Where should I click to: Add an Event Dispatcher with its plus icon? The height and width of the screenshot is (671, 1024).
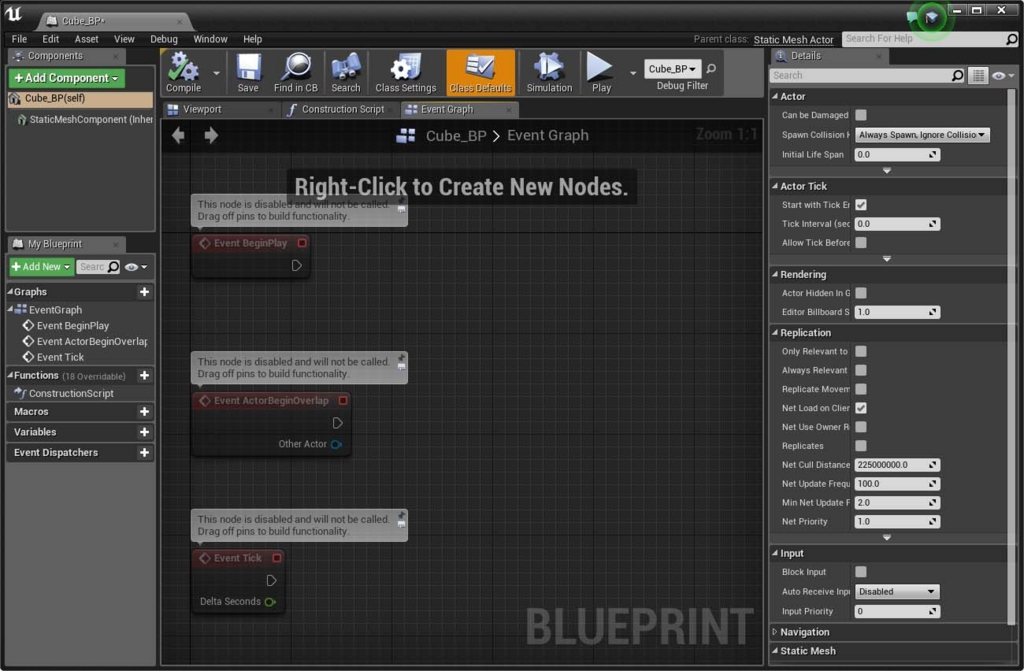[x=144, y=452]
